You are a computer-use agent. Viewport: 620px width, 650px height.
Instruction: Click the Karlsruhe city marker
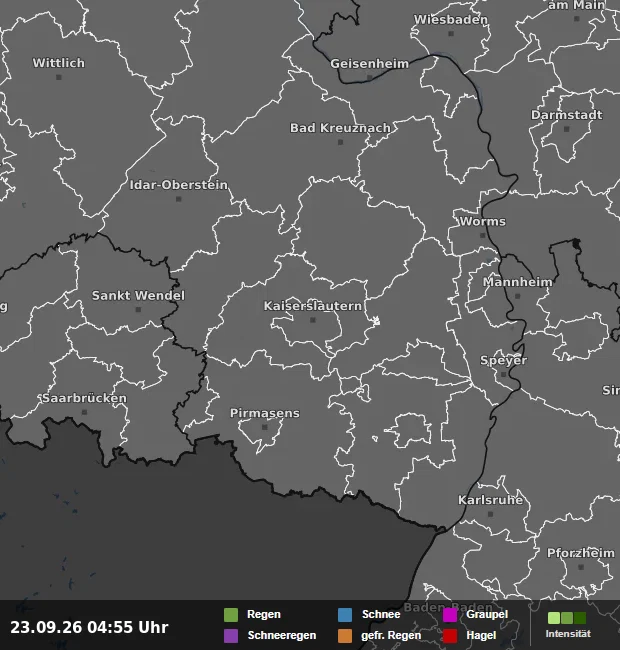coord(491,514)
